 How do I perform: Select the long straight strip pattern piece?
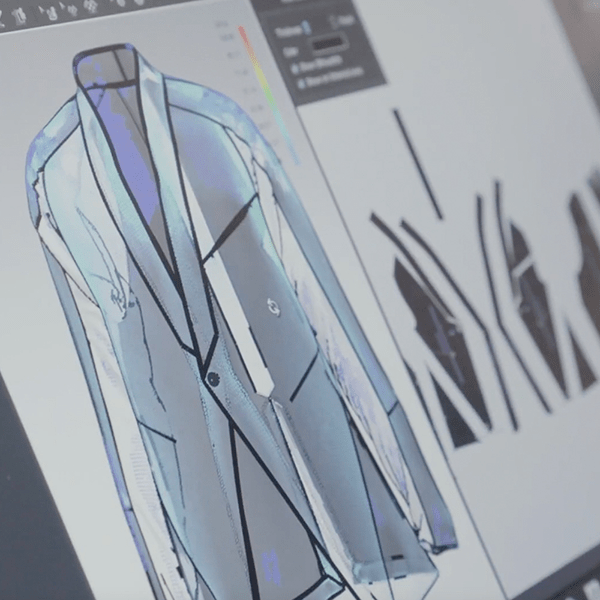[417, 164]
